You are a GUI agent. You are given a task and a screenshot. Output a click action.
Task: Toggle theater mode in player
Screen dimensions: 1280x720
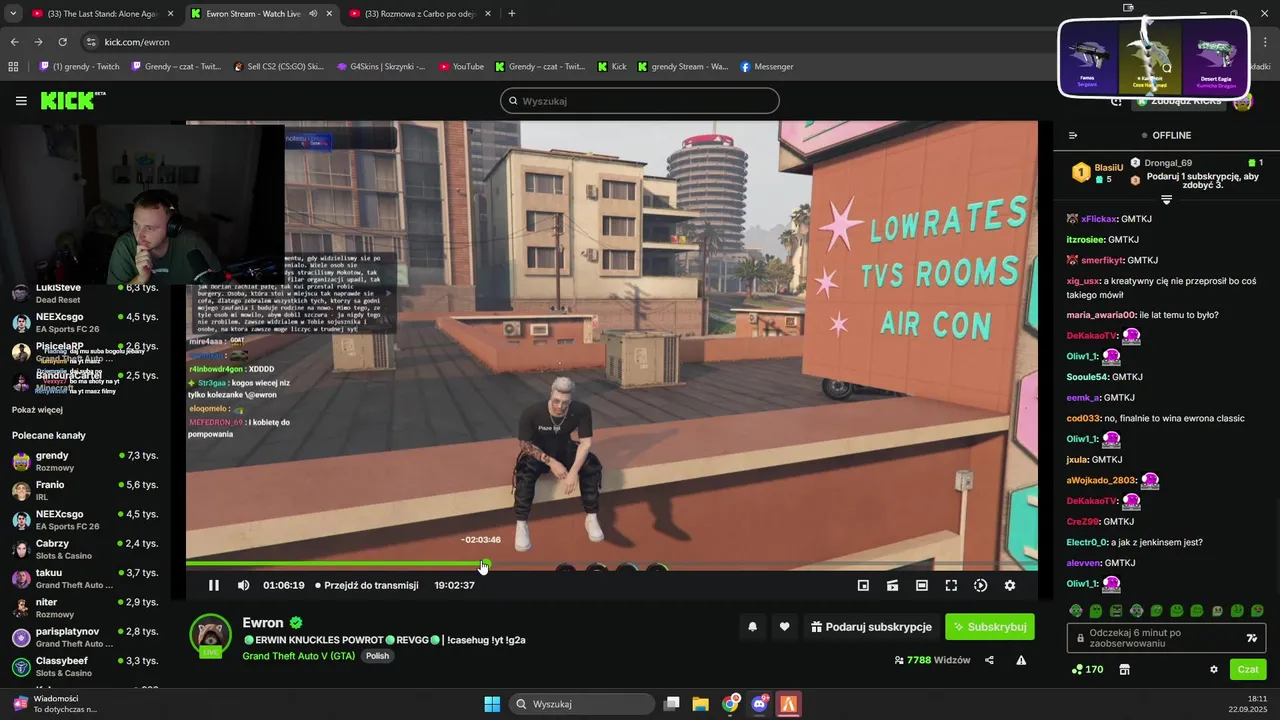coord(922,585)
